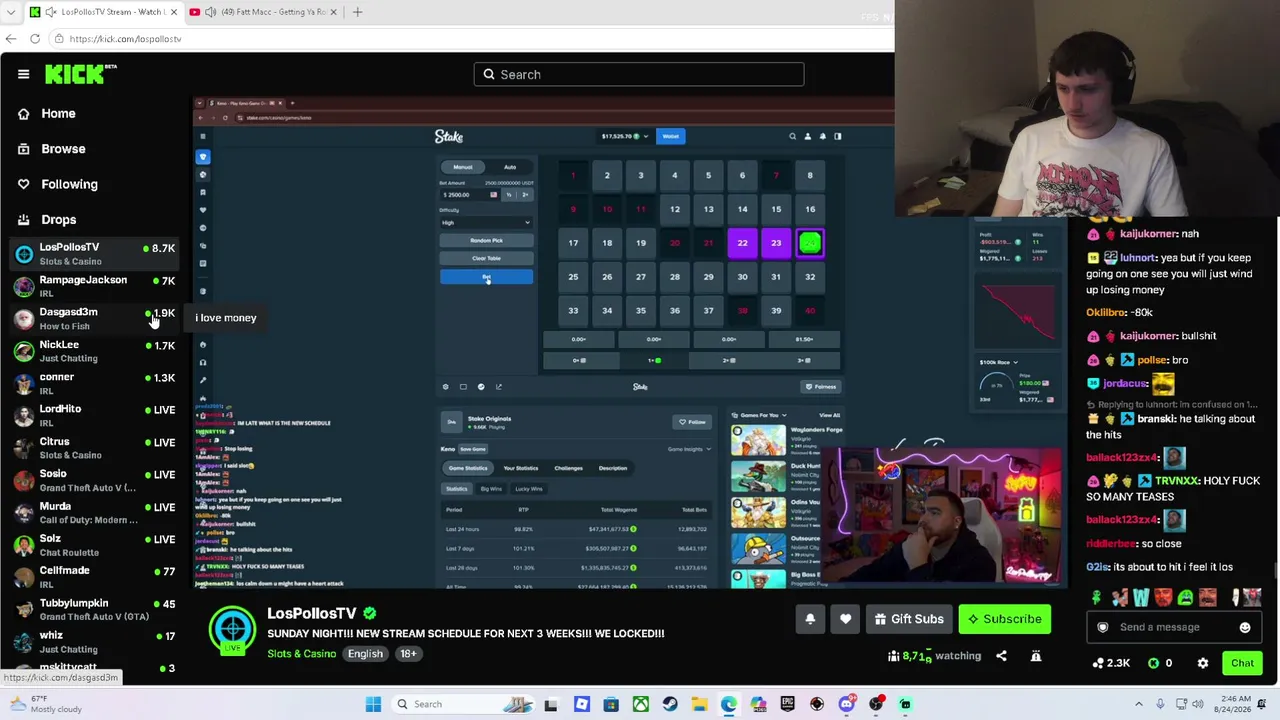Open NickLee's channel in the sidebar
This screenshot has width=1280, height=720.
[95, 351]
